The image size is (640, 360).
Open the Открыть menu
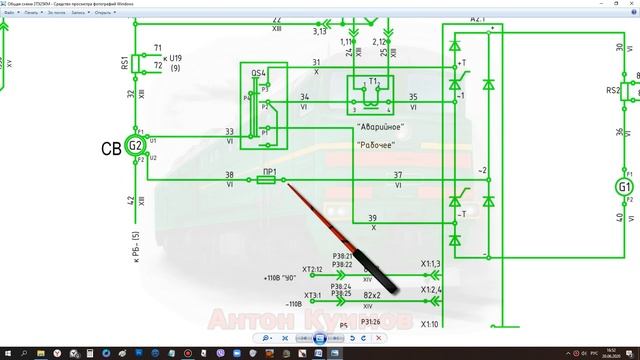(x=105, y=13)
